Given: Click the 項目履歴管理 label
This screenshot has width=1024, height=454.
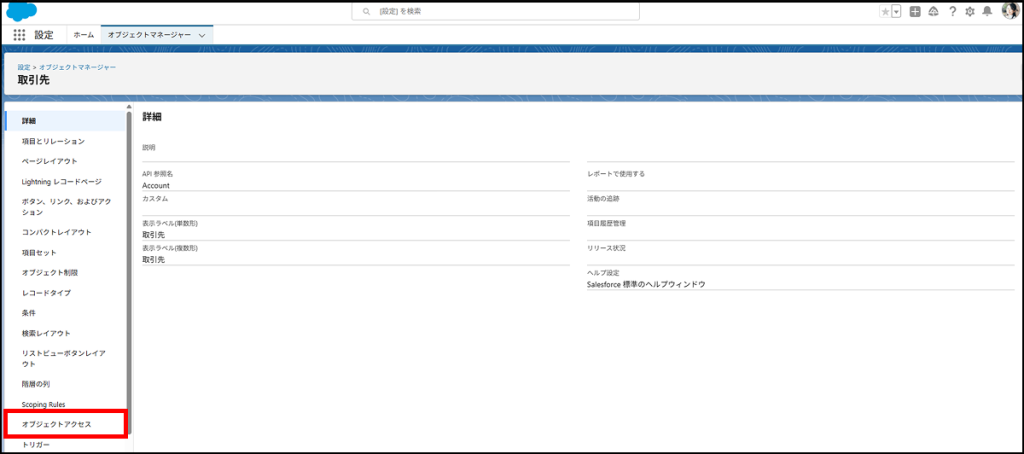Looking at the screenshot, I should [607, 223].
